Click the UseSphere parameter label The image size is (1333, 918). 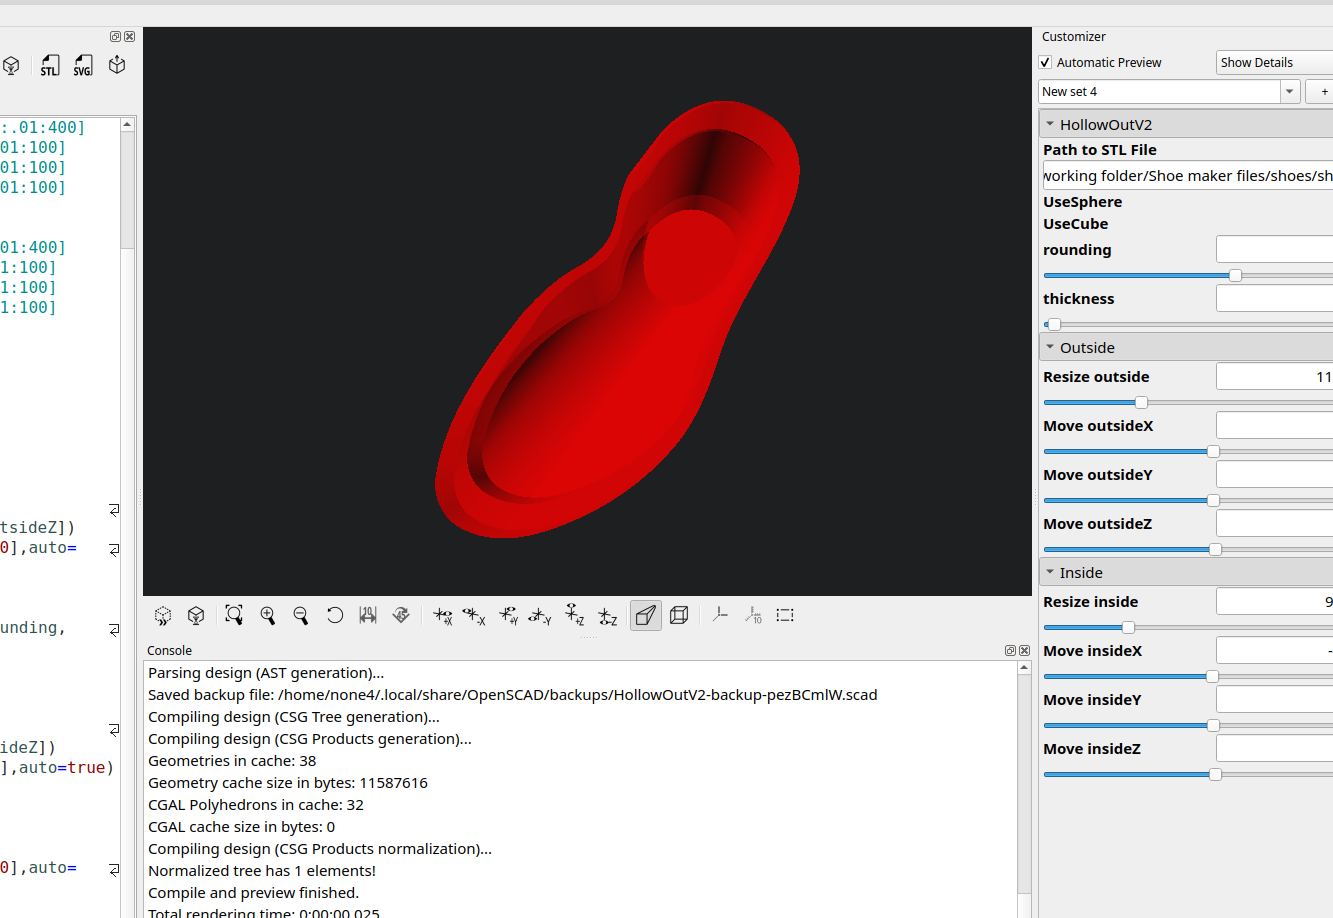point(1082,201)
